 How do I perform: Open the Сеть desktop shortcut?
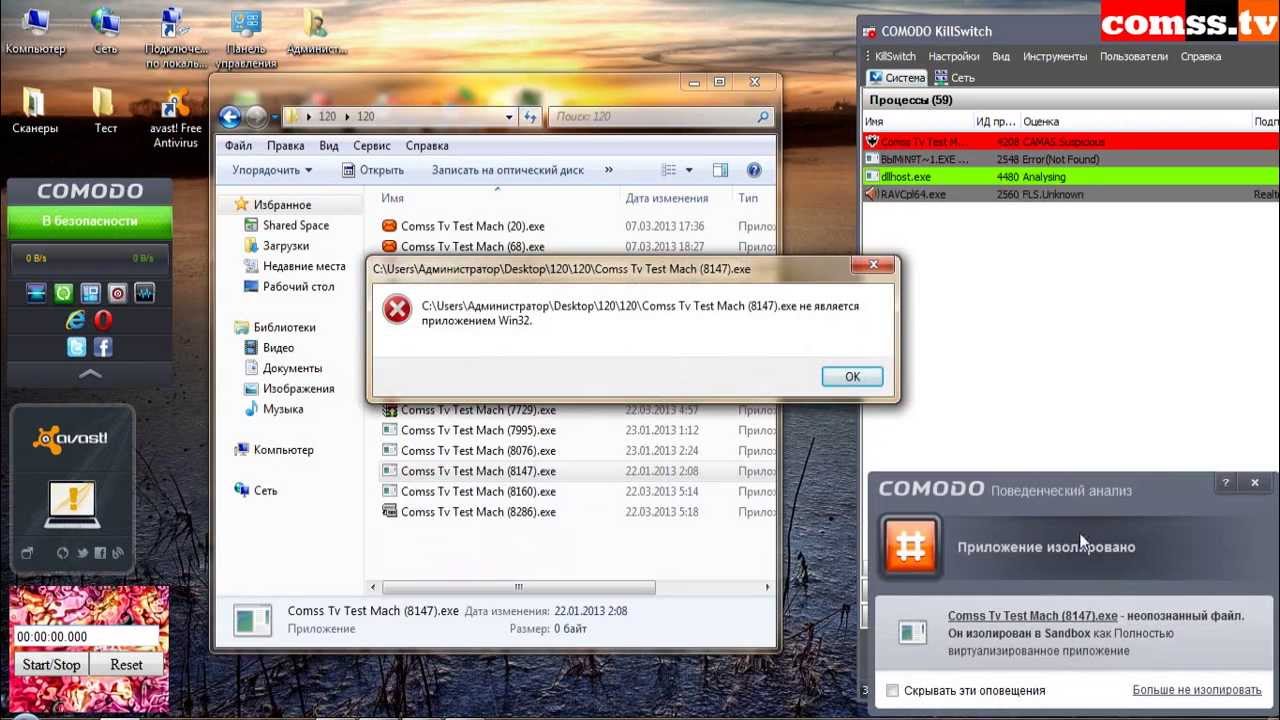pos(105,30)
